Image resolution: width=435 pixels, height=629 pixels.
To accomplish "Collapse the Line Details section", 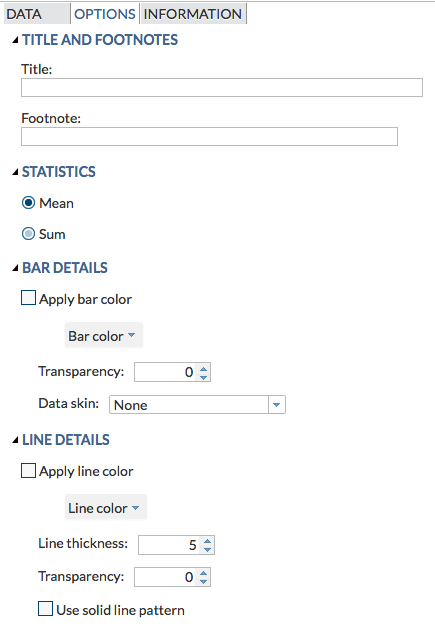I will coord(15,440).
